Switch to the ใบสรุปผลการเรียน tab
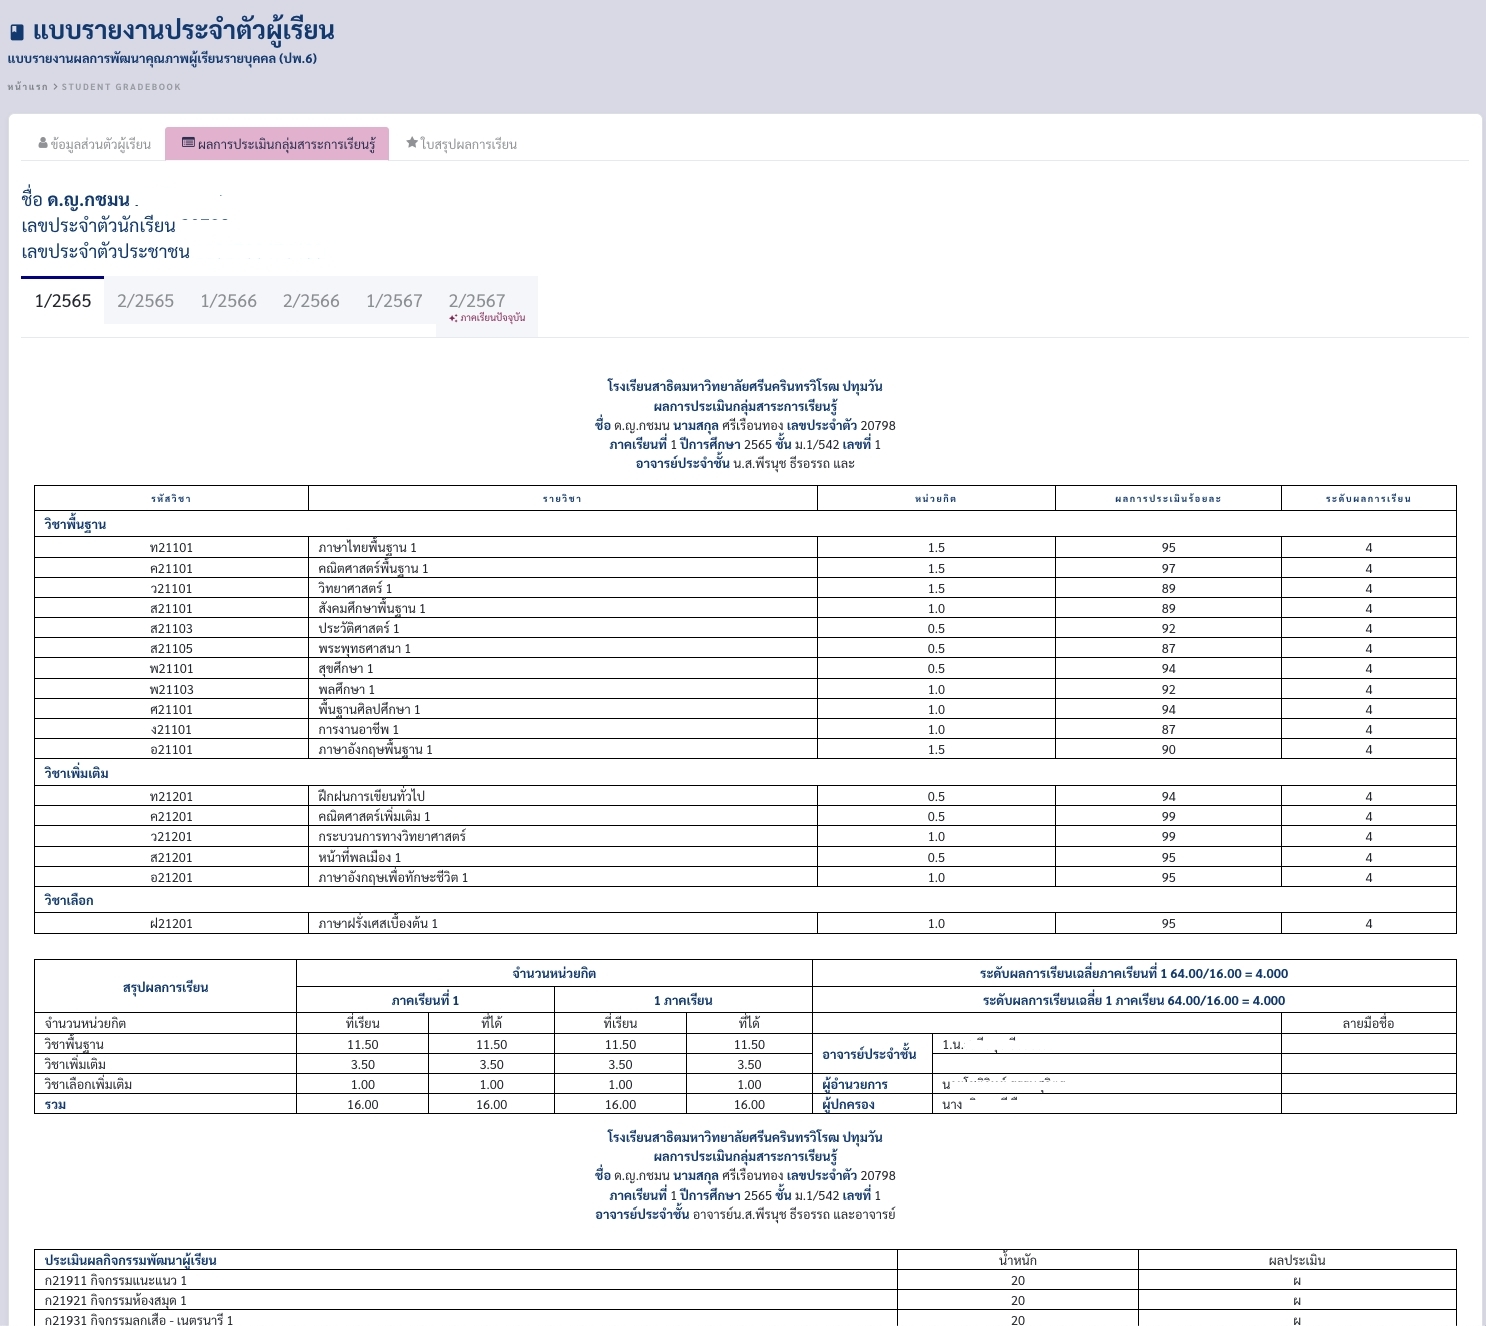This screenshot has height=1326, width=1486. pos(462,144)
